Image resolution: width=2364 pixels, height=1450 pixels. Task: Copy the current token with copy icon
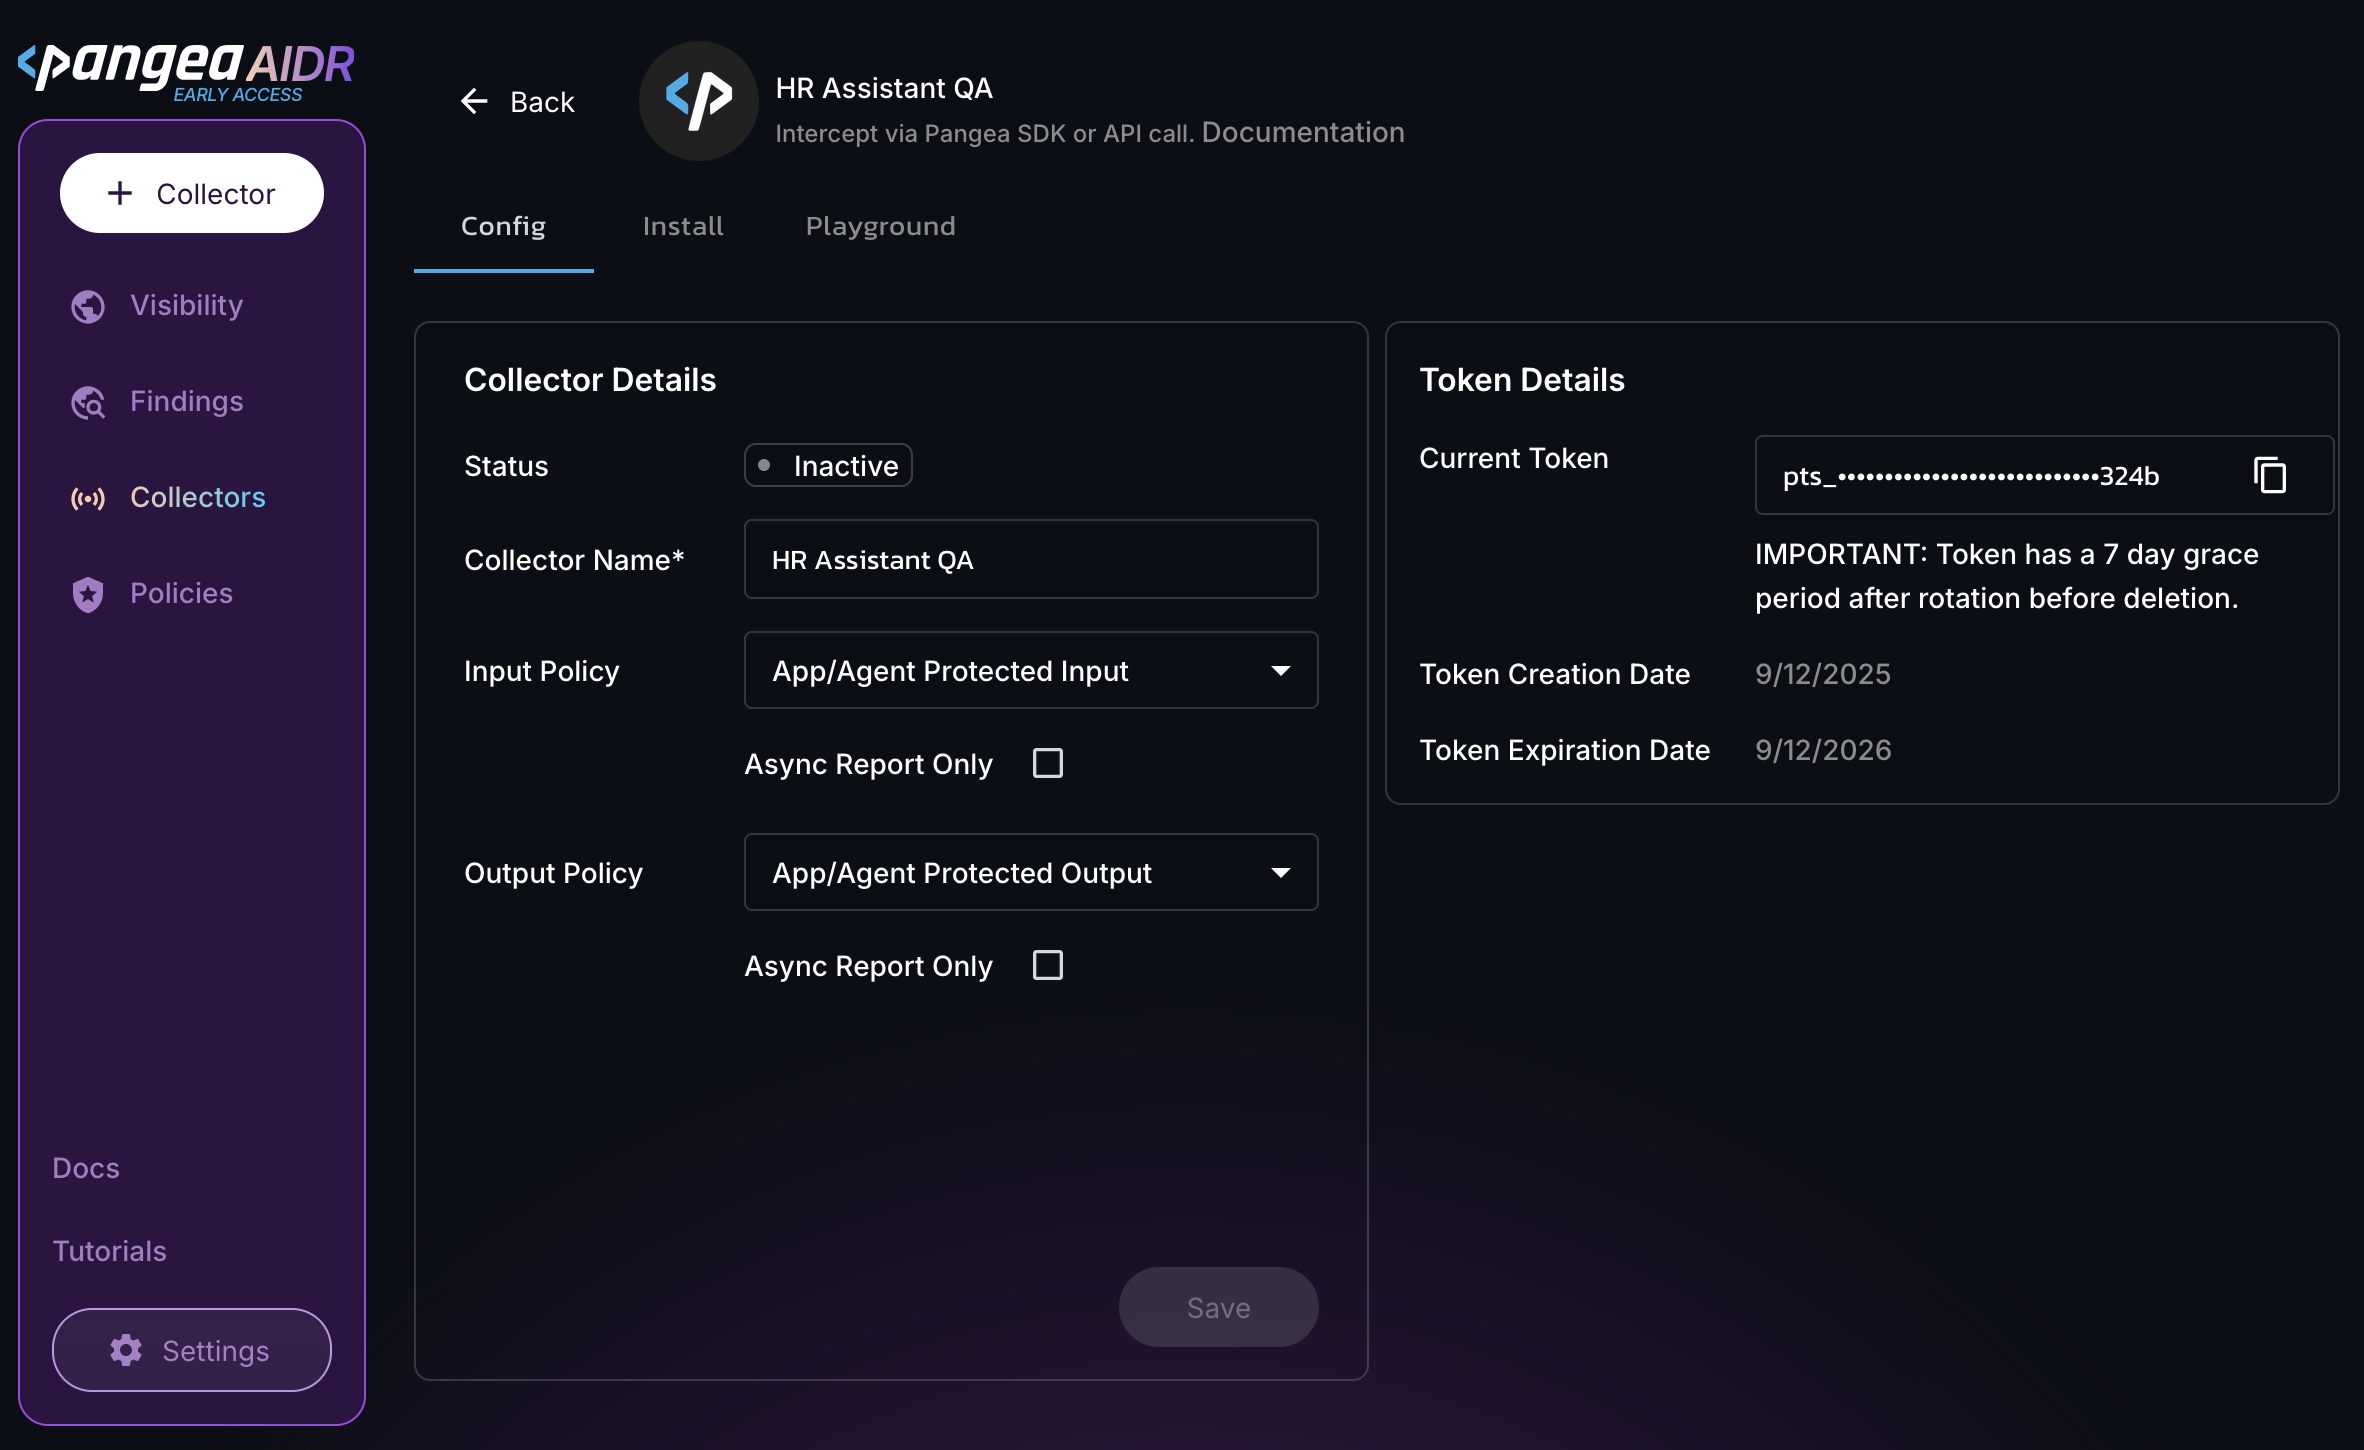click(x=2270, y=475)
